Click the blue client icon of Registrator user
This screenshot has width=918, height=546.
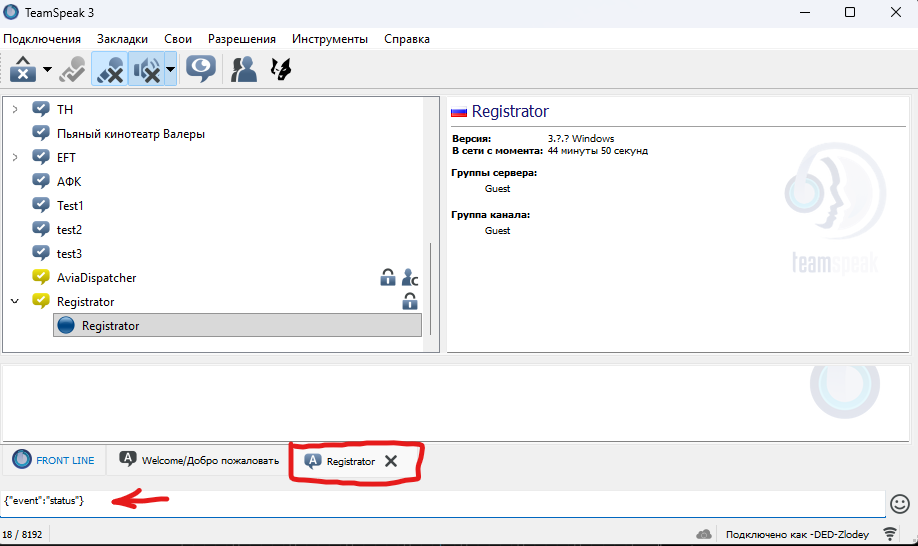pos(66,325)
